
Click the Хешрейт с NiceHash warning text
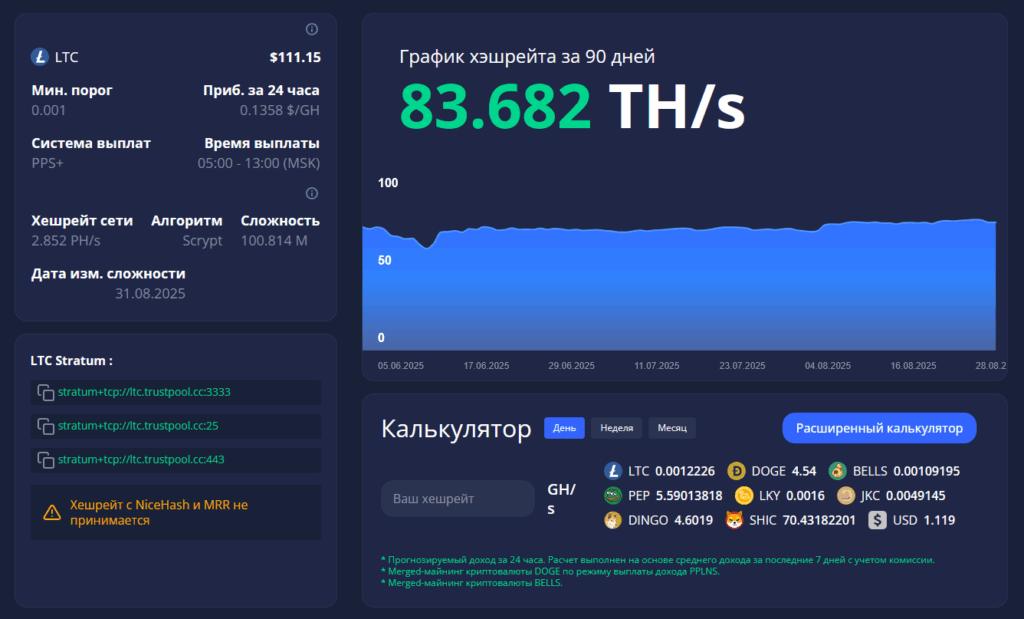(159, 513)
